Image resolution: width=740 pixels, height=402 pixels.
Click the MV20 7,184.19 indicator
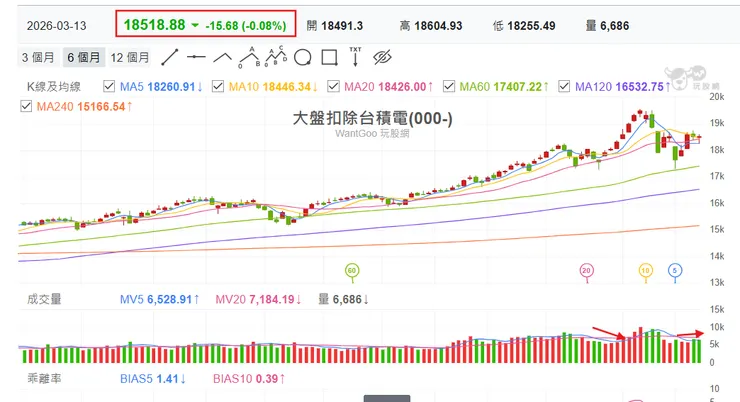(258, 300)
